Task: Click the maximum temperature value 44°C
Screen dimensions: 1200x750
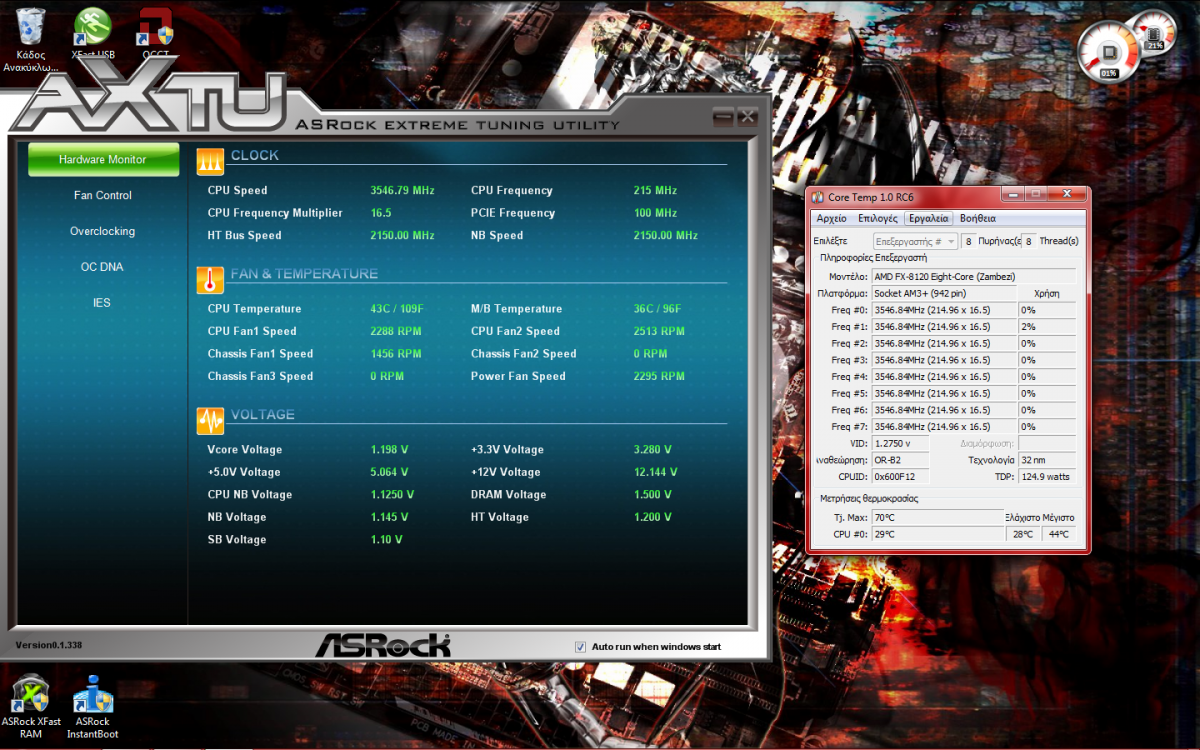Action: (x=1059, y=535)
